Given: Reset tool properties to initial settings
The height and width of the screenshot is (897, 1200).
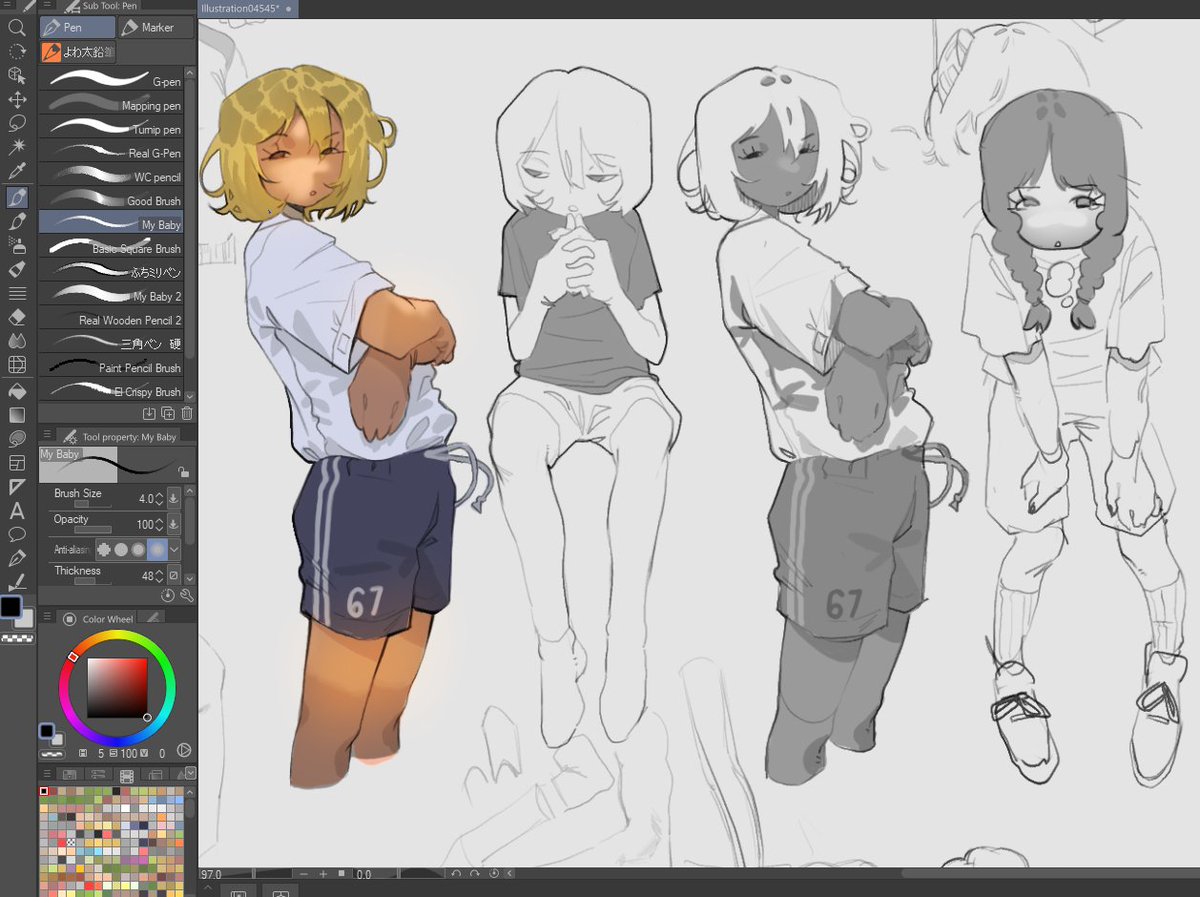Looking at the screenshot, I should point(168,595).
